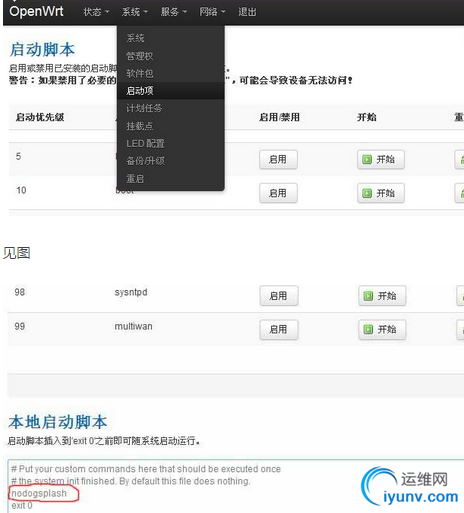Click the exit 0 line in script
The height and width of the screenshot is (513, 464).
[x=22, y=505]
